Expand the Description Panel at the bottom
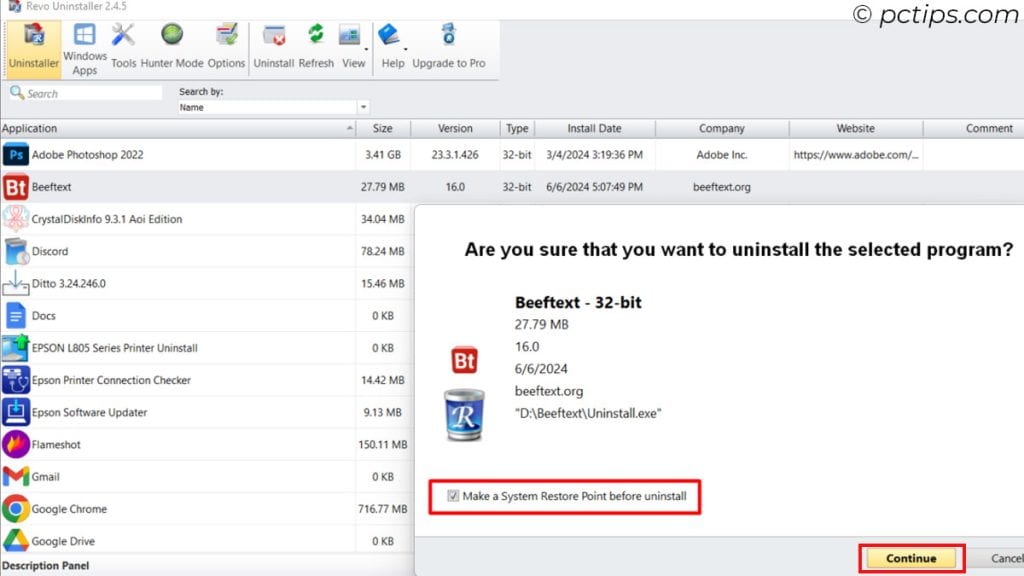Image resolution: width=1024 pixels, height=576 pixels. point(45,565)
